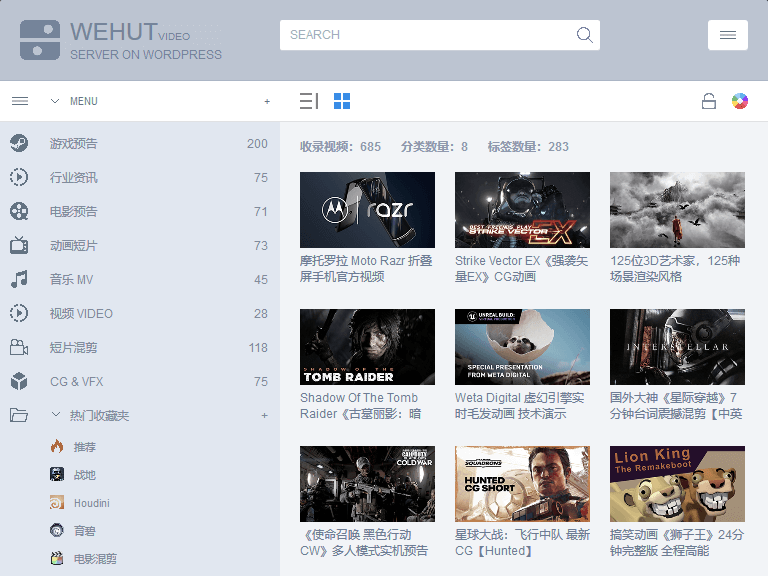Click the Battlefield icon beside 战地

click(x=57, y=475)
